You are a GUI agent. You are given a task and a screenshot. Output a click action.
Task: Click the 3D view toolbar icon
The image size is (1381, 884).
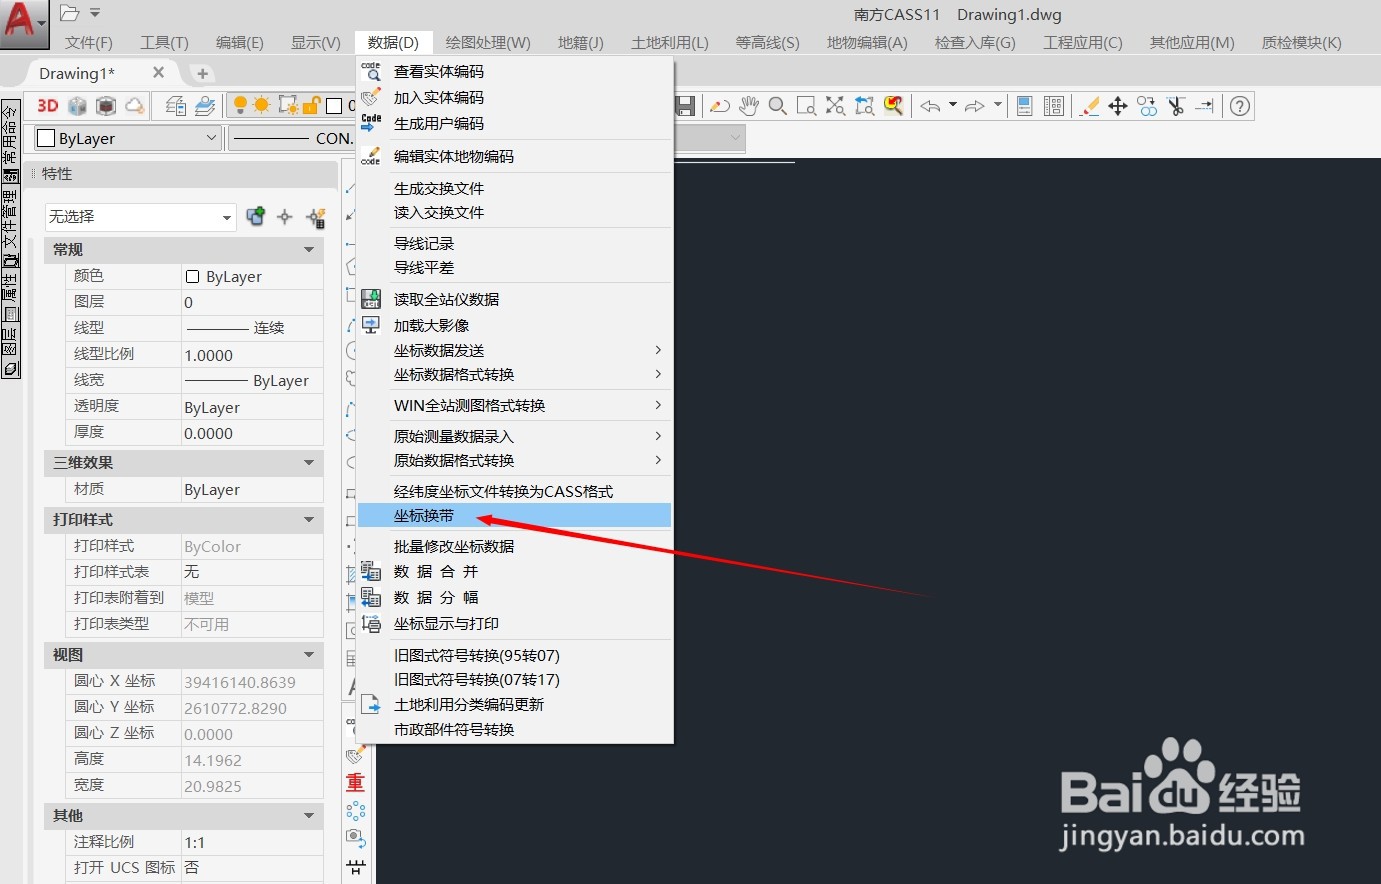[47, 106]
